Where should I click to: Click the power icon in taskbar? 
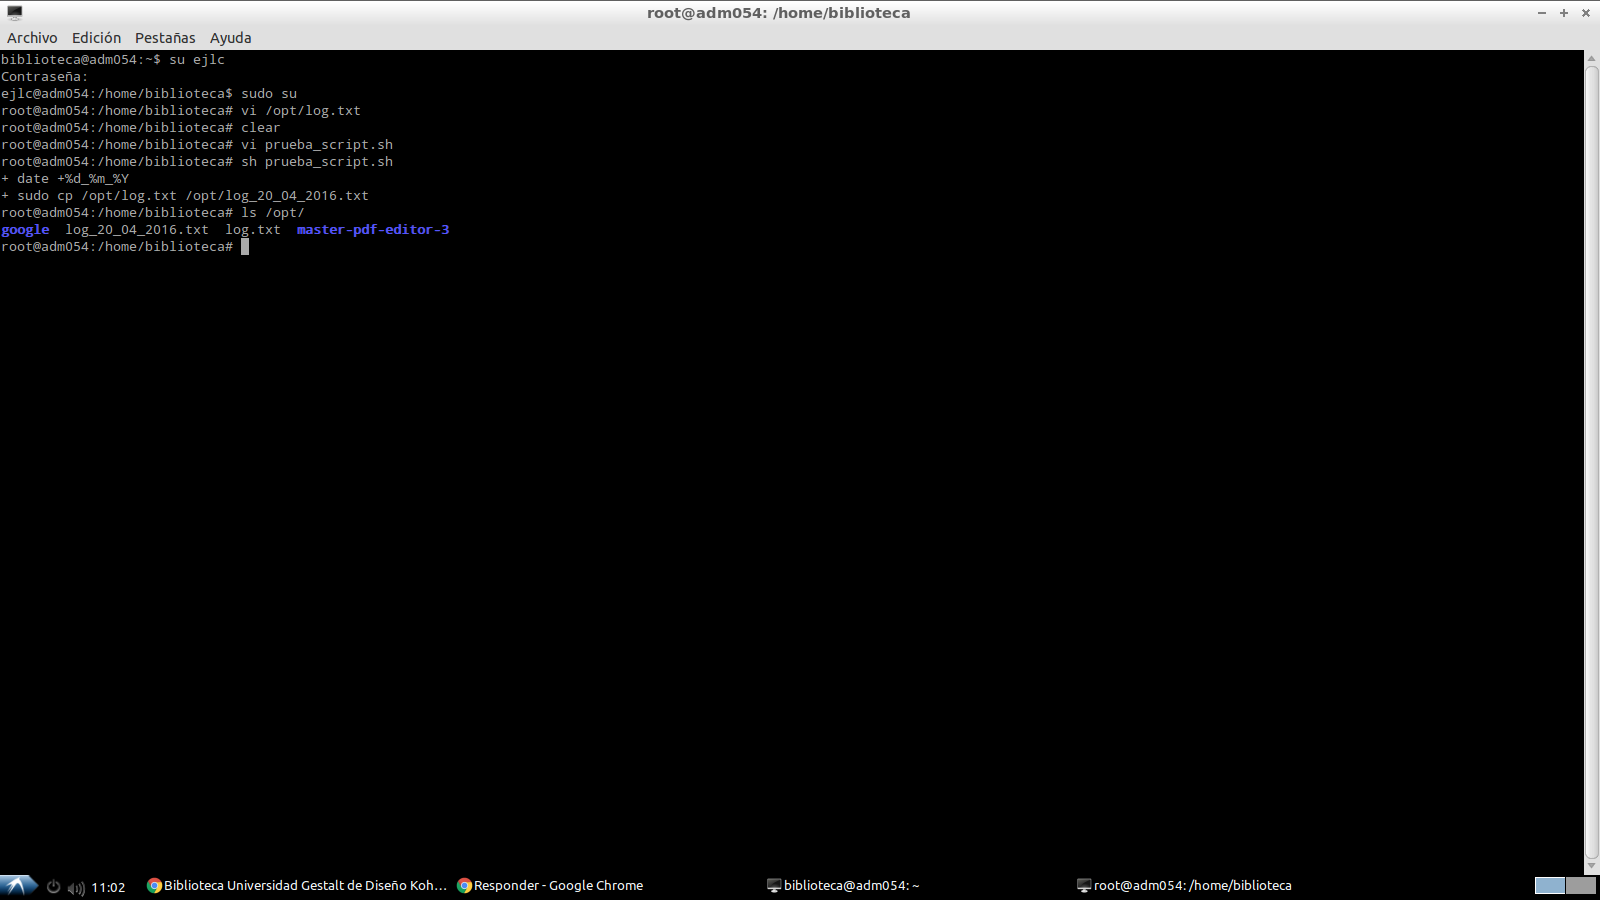(54, 887)
